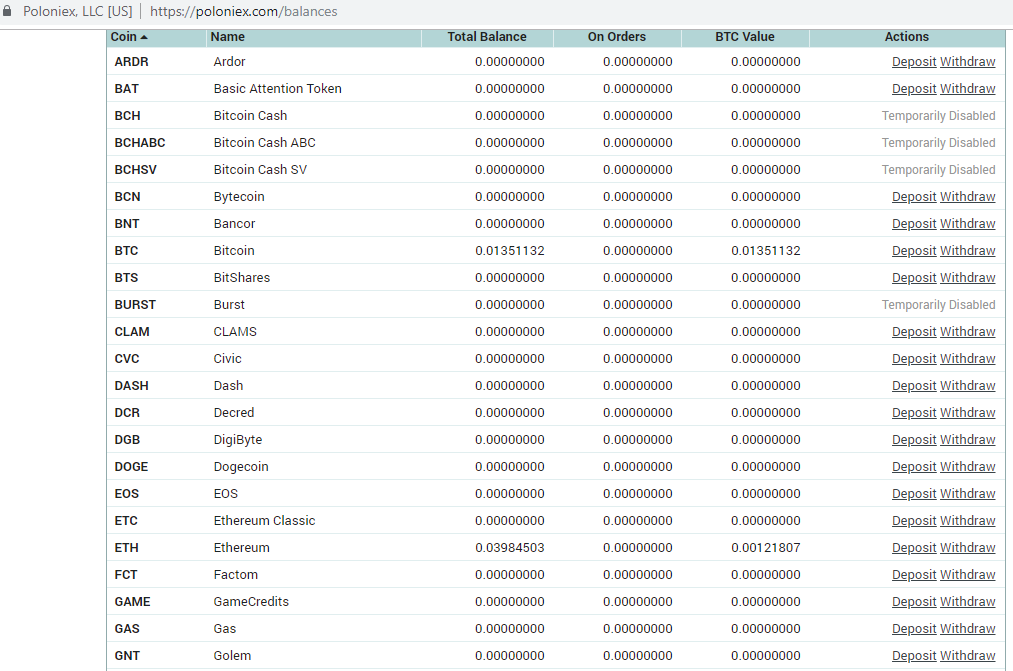
Task: Click the Ethereum Total Balance 0.03984503
Action: coord(510,548)
